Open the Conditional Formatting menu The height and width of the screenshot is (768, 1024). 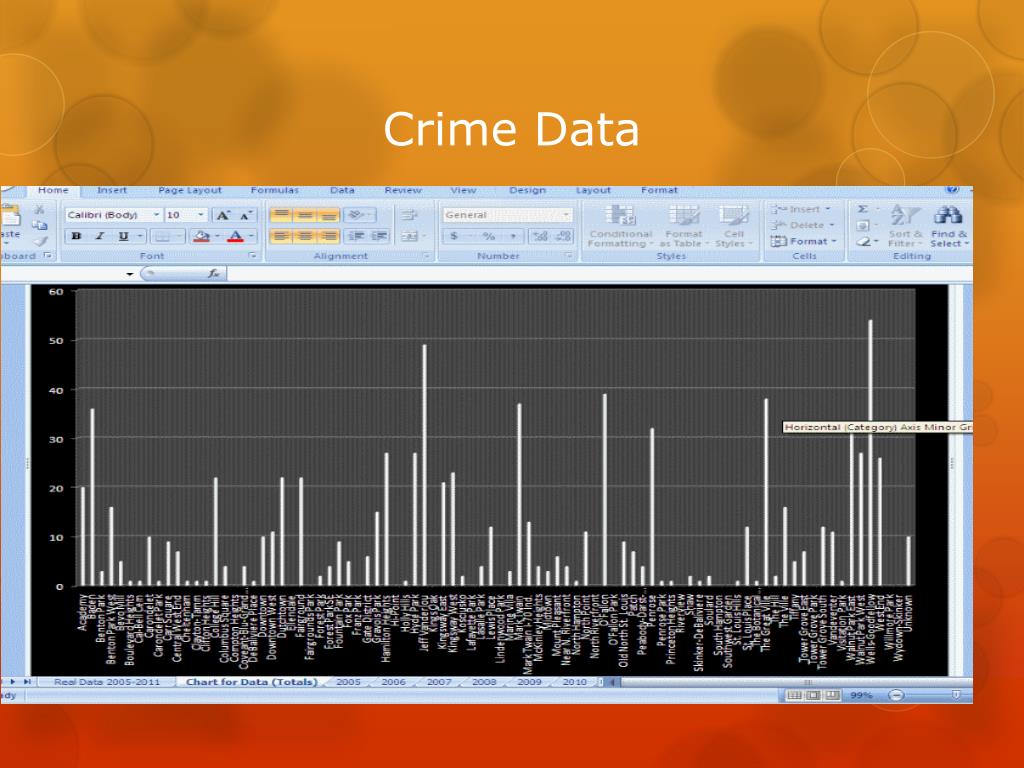(620, 226)
